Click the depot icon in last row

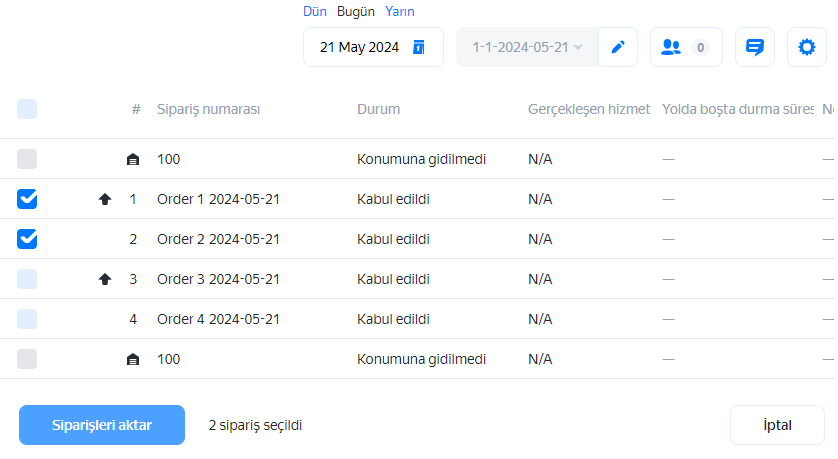coord(133,359)
